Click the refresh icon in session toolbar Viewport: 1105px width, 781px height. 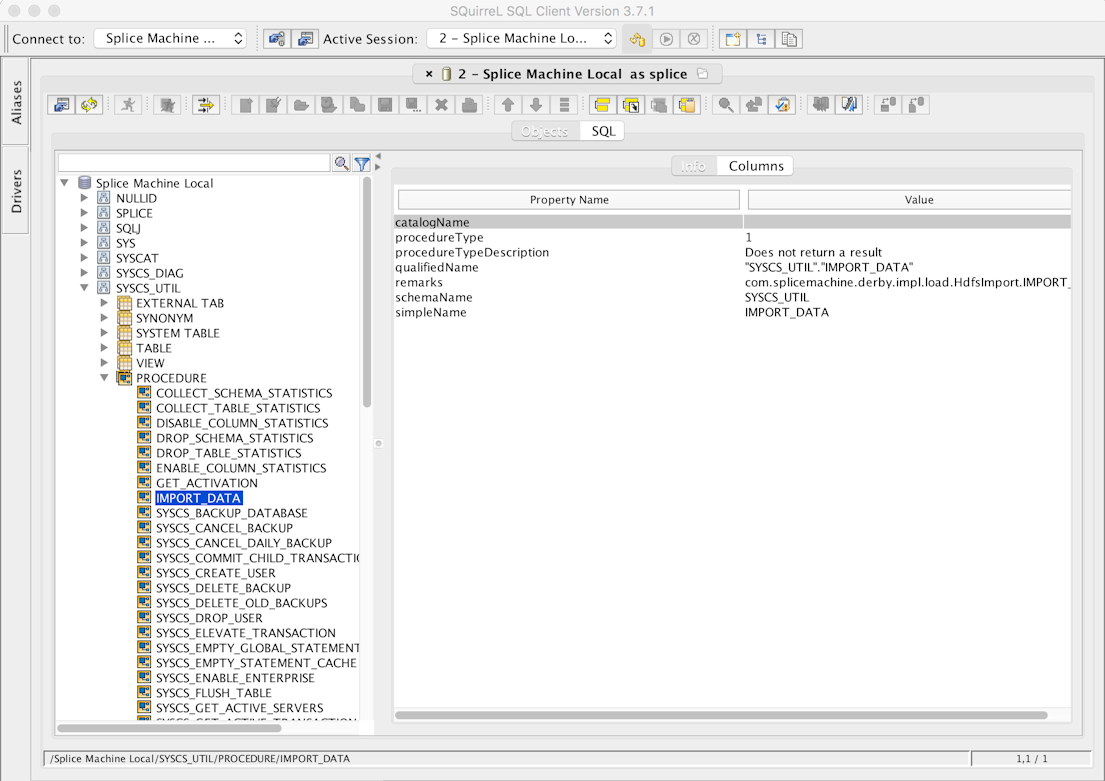coord(89,105)
